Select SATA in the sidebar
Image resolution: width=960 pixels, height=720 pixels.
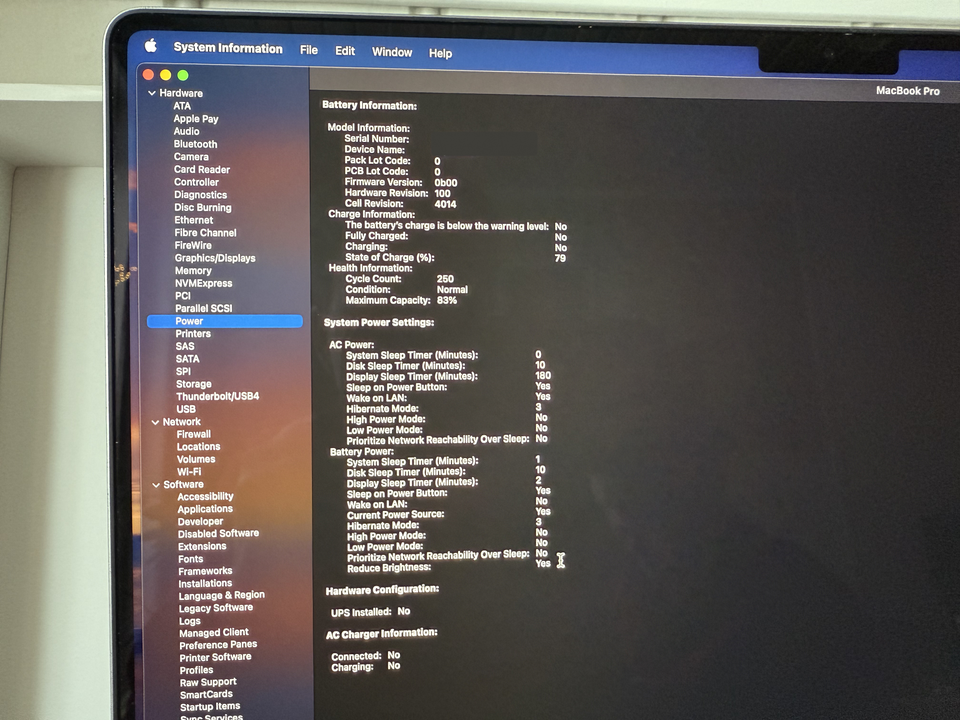click(187, 359)
